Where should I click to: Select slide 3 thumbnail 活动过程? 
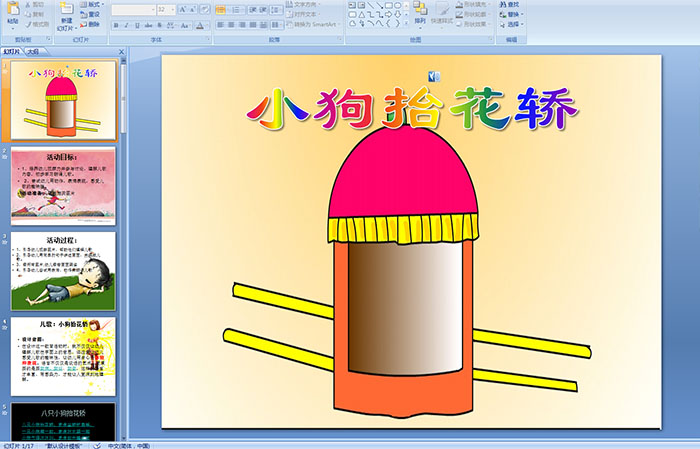click(x=63, y=271)
